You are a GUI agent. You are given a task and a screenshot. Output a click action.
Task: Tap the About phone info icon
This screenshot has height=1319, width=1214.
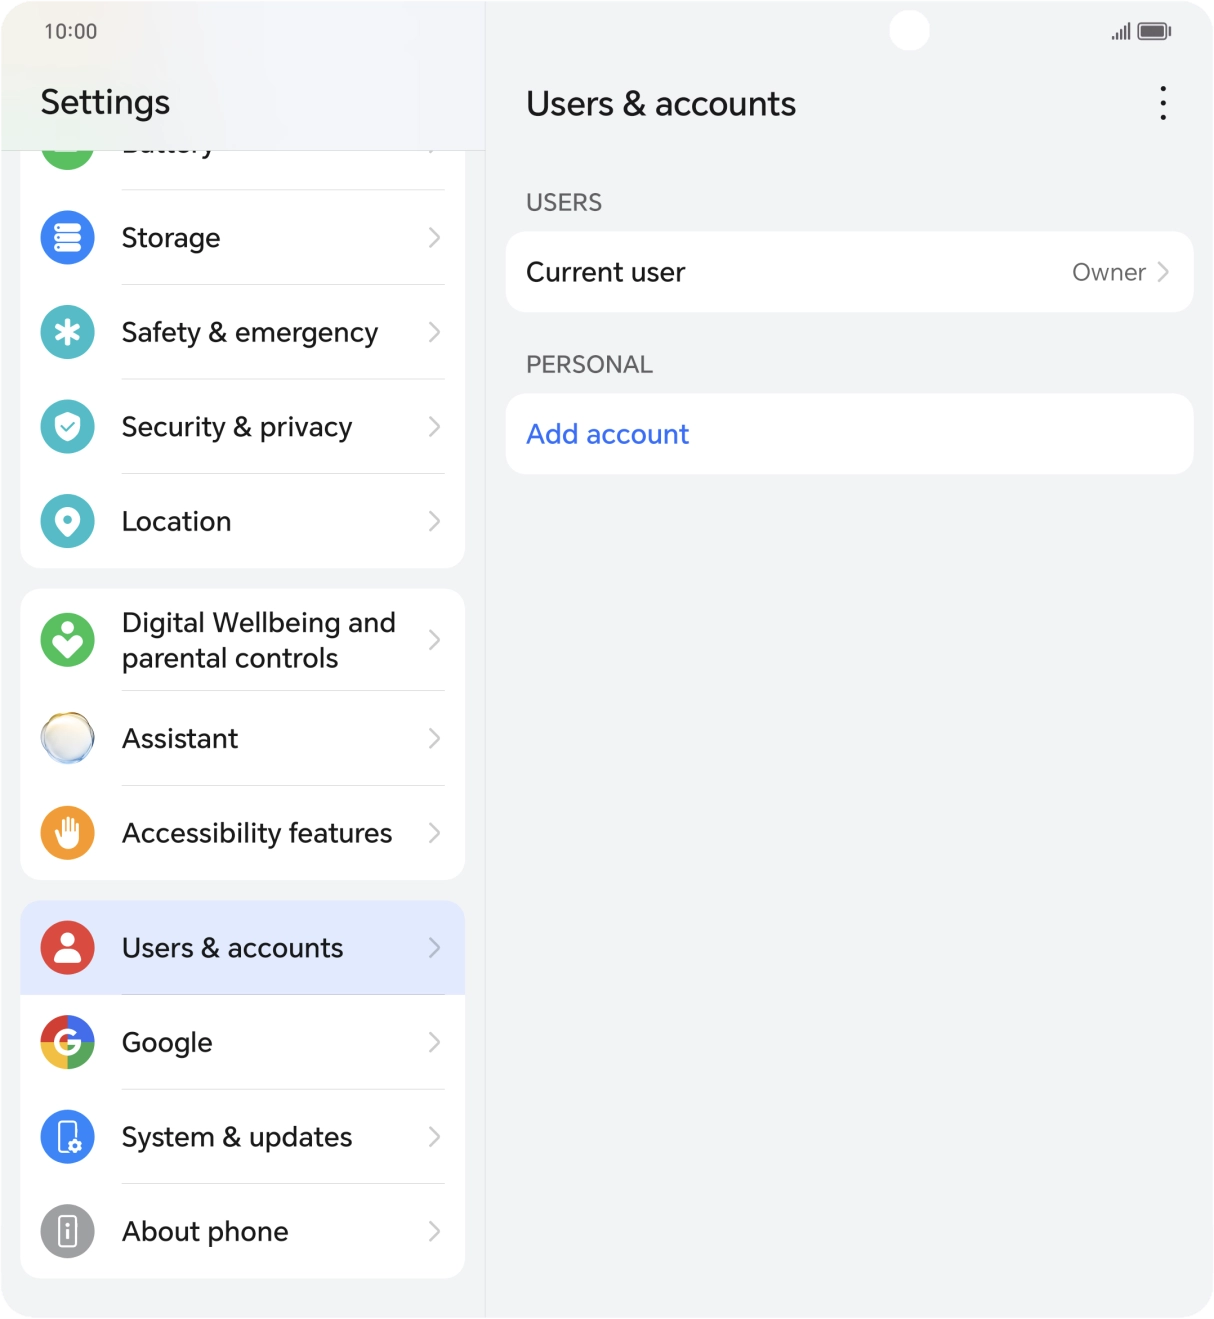tap(67, 1231)
